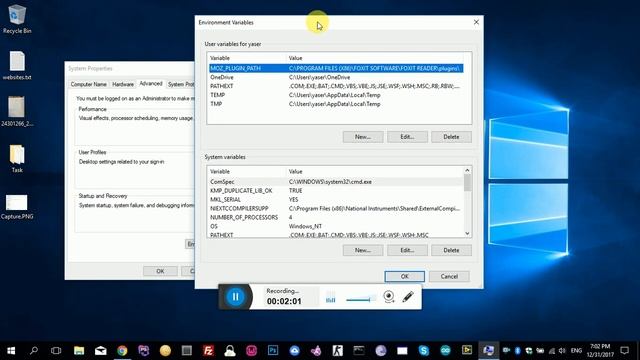Image resolution: width=640 pixels, height=360 pixels.
Task: Open the Action Center notifications icon
Action: click(624, 350)
